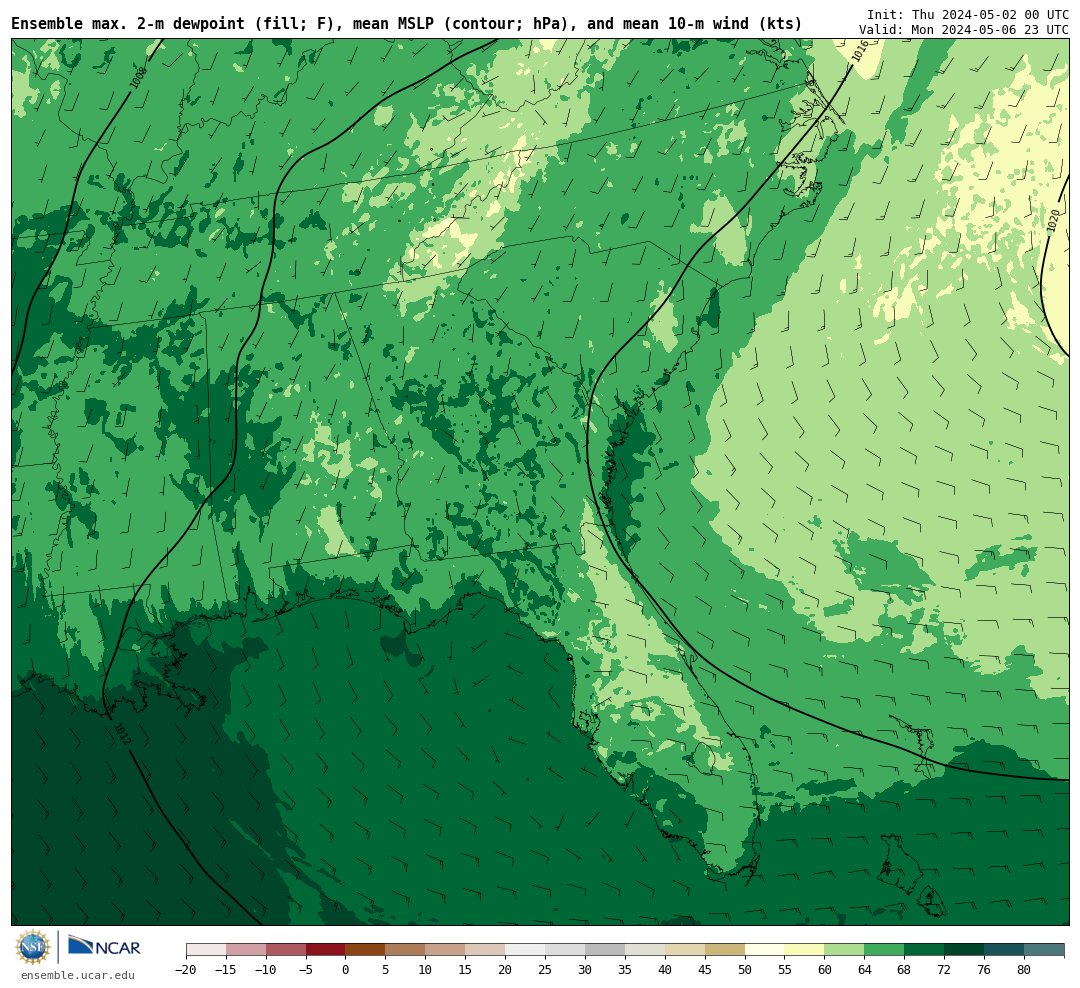Pick the 60 to 64 light green swatch
The width and height of the screenshot is (1080, 988).
[845, 950]
